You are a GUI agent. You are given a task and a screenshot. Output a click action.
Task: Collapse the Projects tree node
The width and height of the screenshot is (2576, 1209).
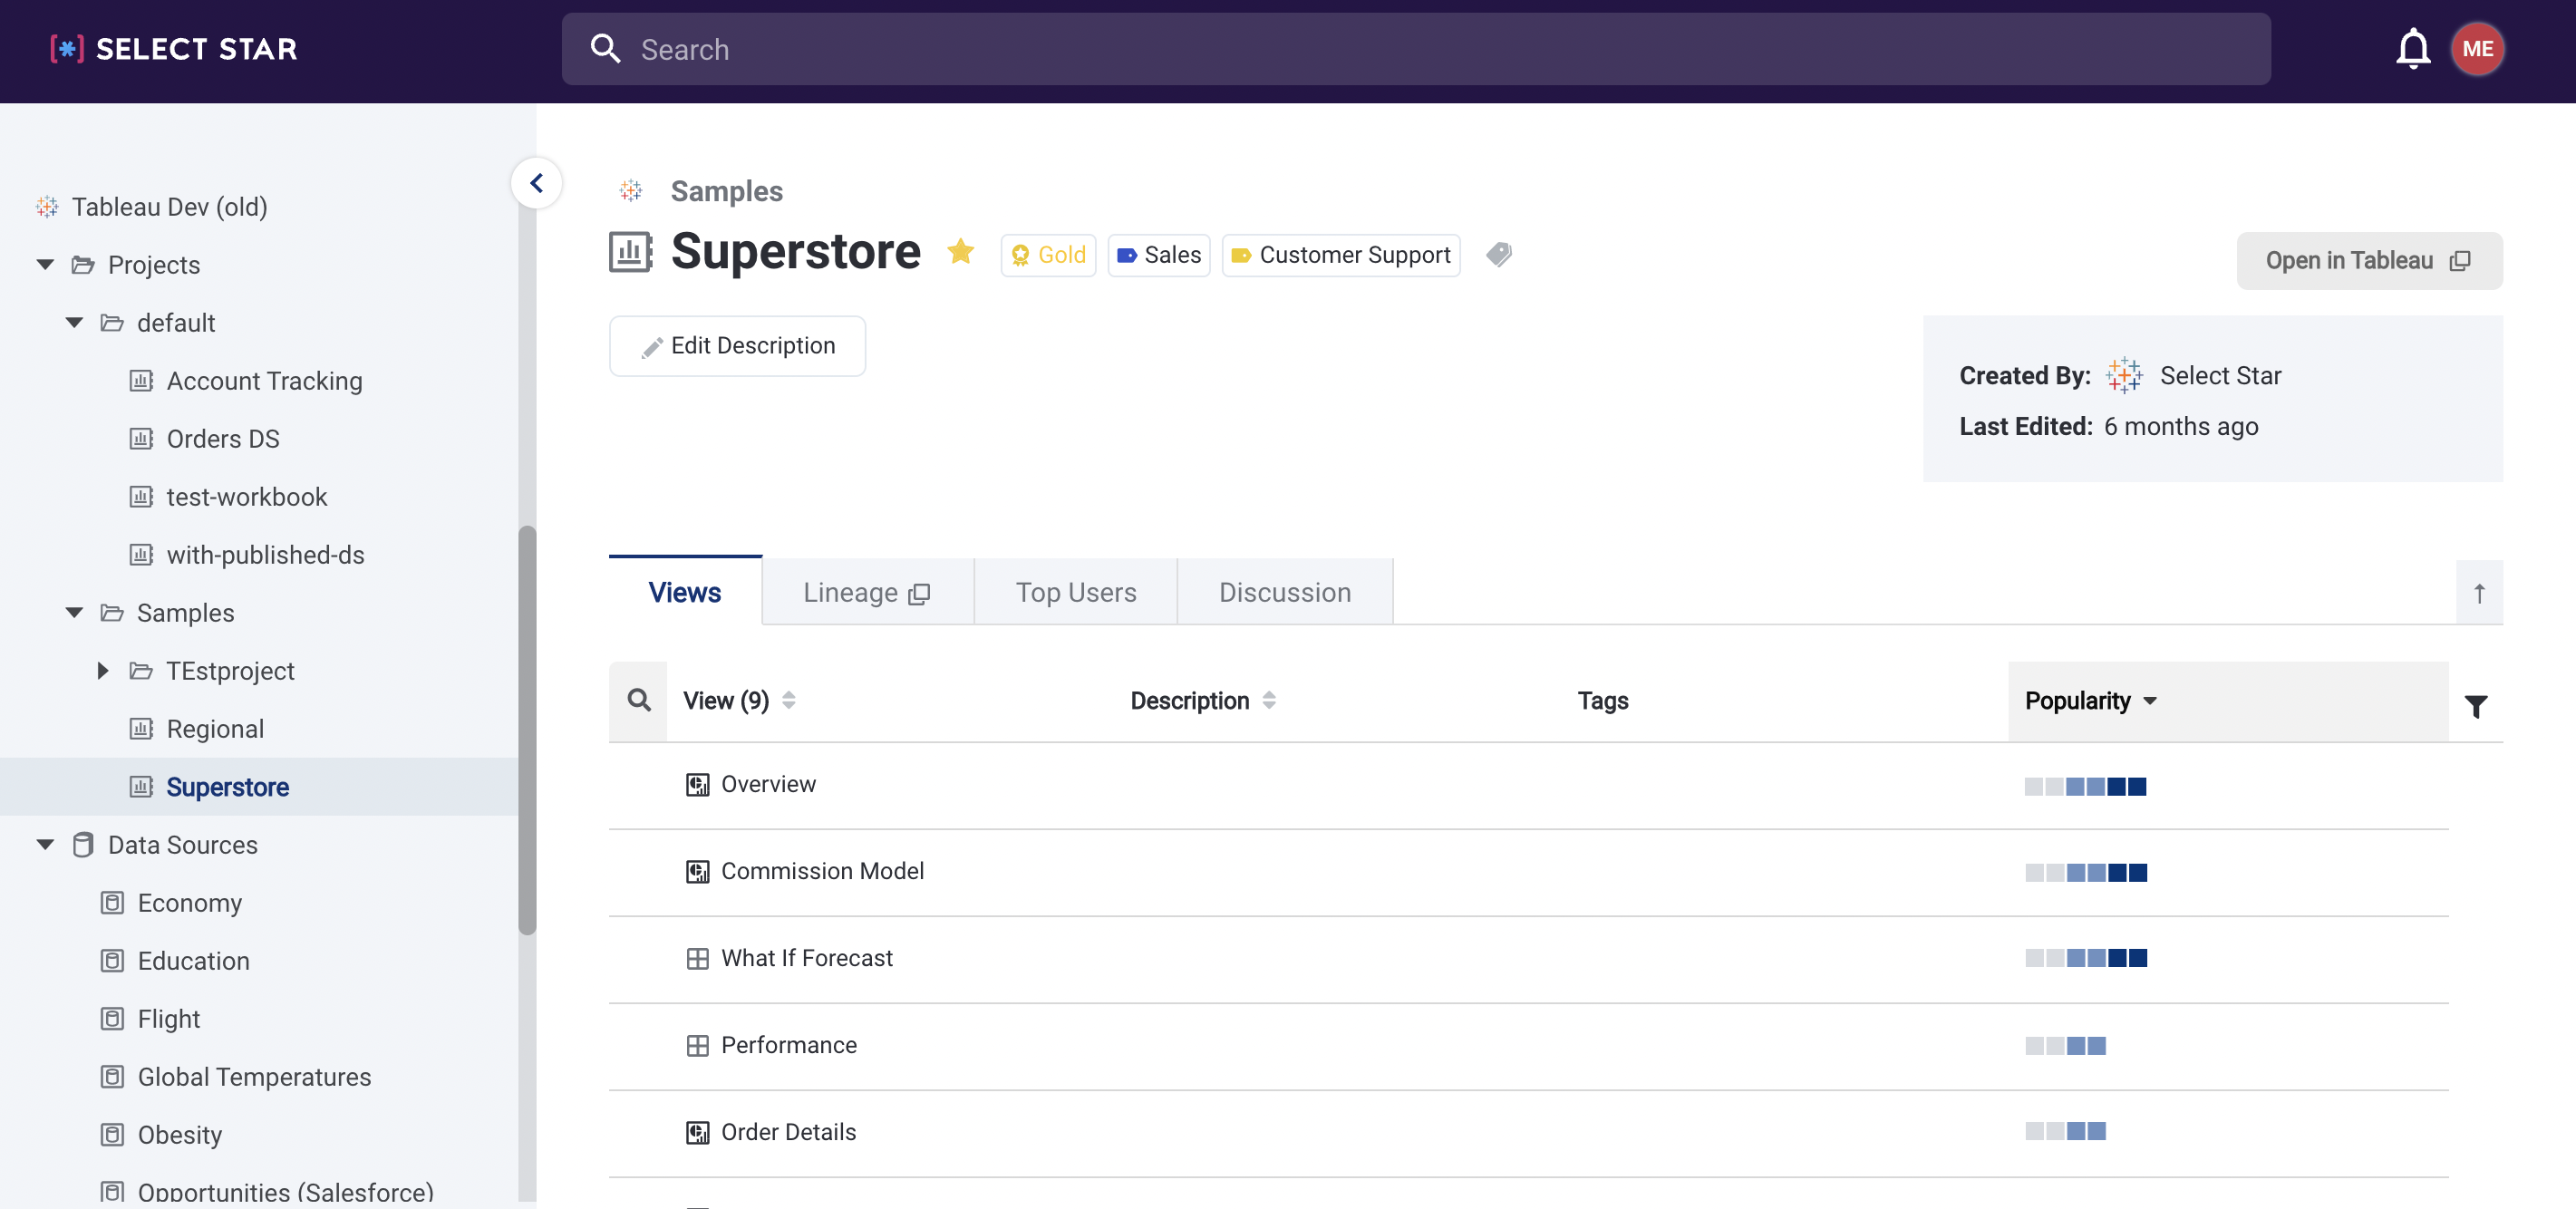45,264
